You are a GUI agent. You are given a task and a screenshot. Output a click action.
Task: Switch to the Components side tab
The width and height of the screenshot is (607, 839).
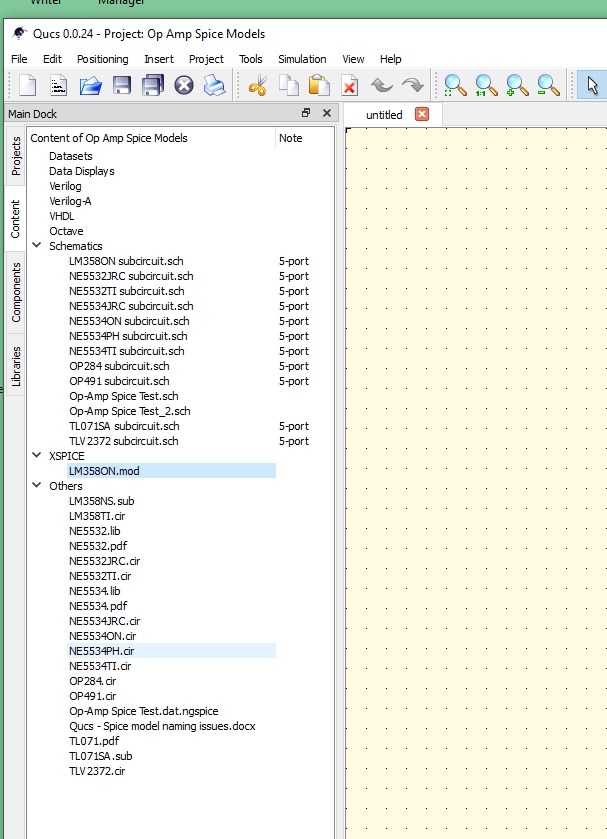coord(16,293)
